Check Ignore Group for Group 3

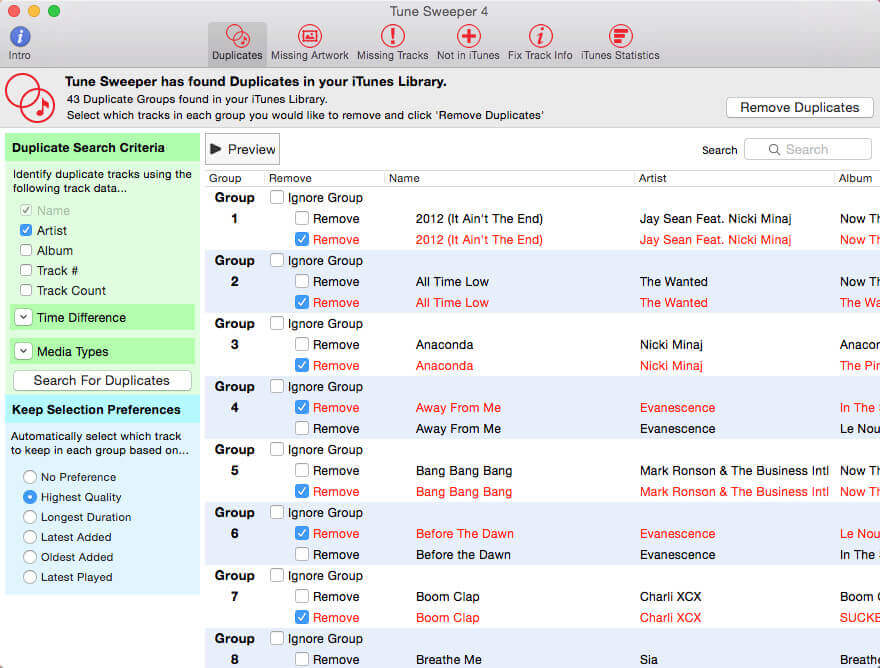(277, 323)
